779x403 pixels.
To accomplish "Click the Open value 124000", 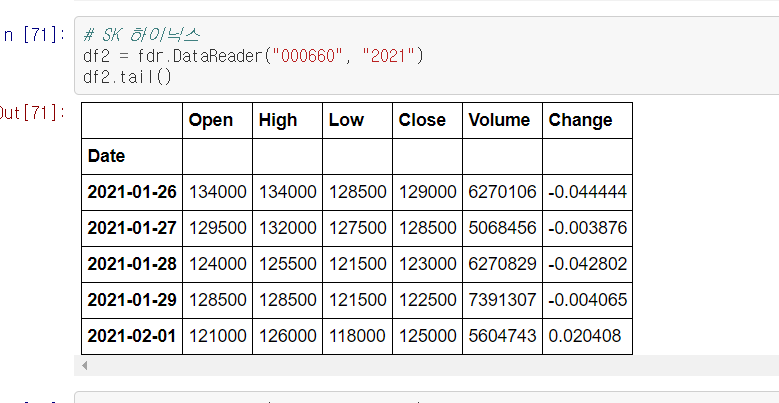I will click(217, 263).
